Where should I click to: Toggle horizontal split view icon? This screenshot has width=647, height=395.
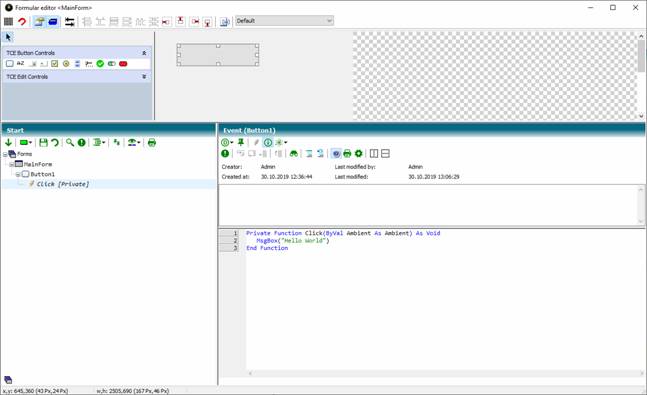pos(385,154)
